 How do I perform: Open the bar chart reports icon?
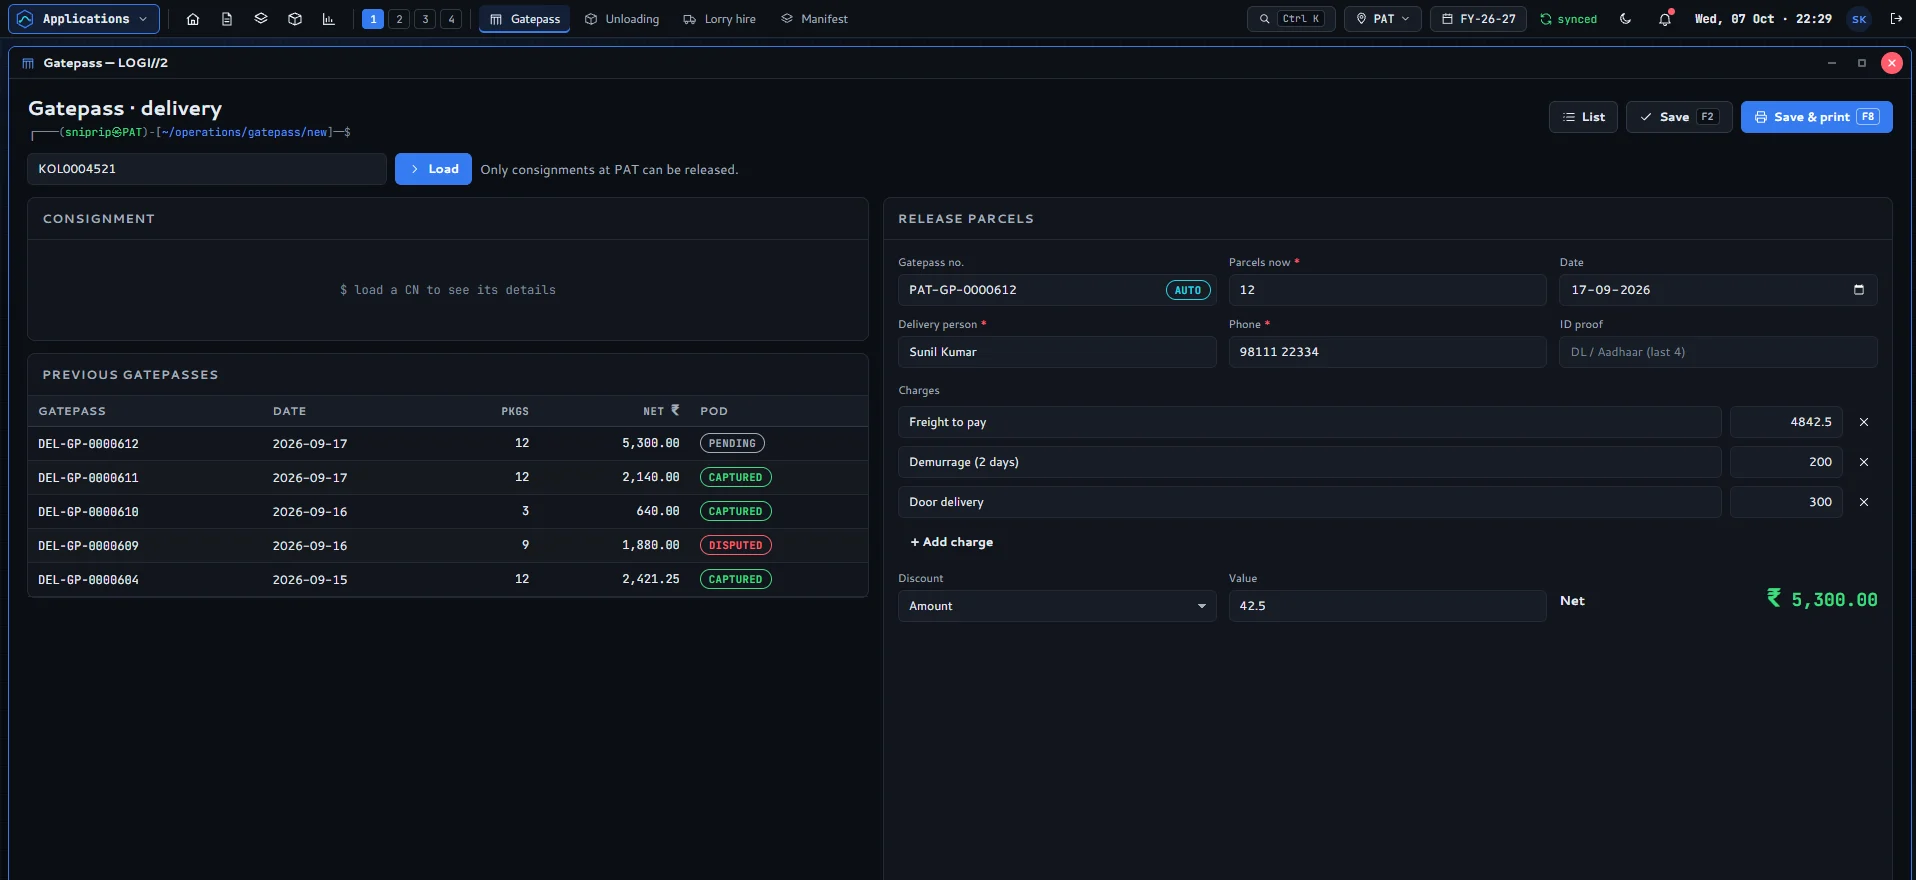click(x=328, y=19)
